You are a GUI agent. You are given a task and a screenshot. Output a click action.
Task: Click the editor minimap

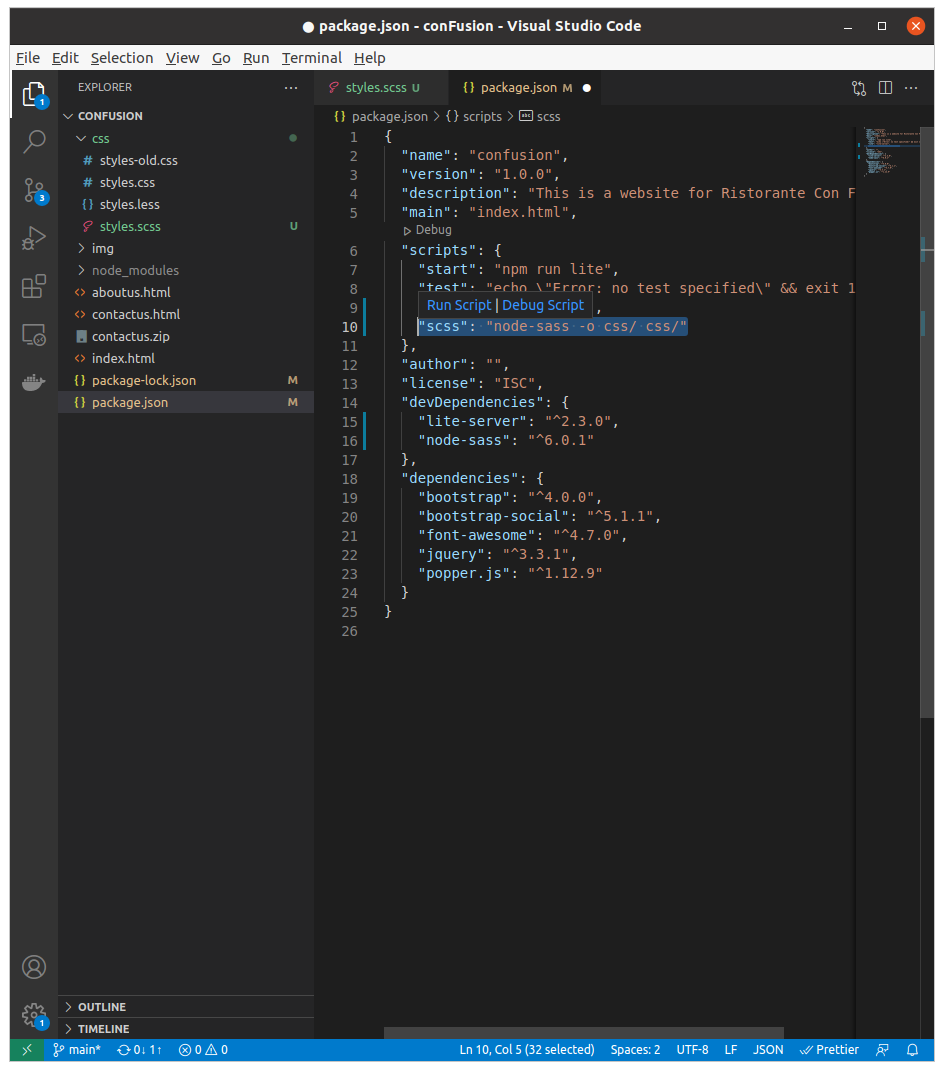tap(888, 152)
